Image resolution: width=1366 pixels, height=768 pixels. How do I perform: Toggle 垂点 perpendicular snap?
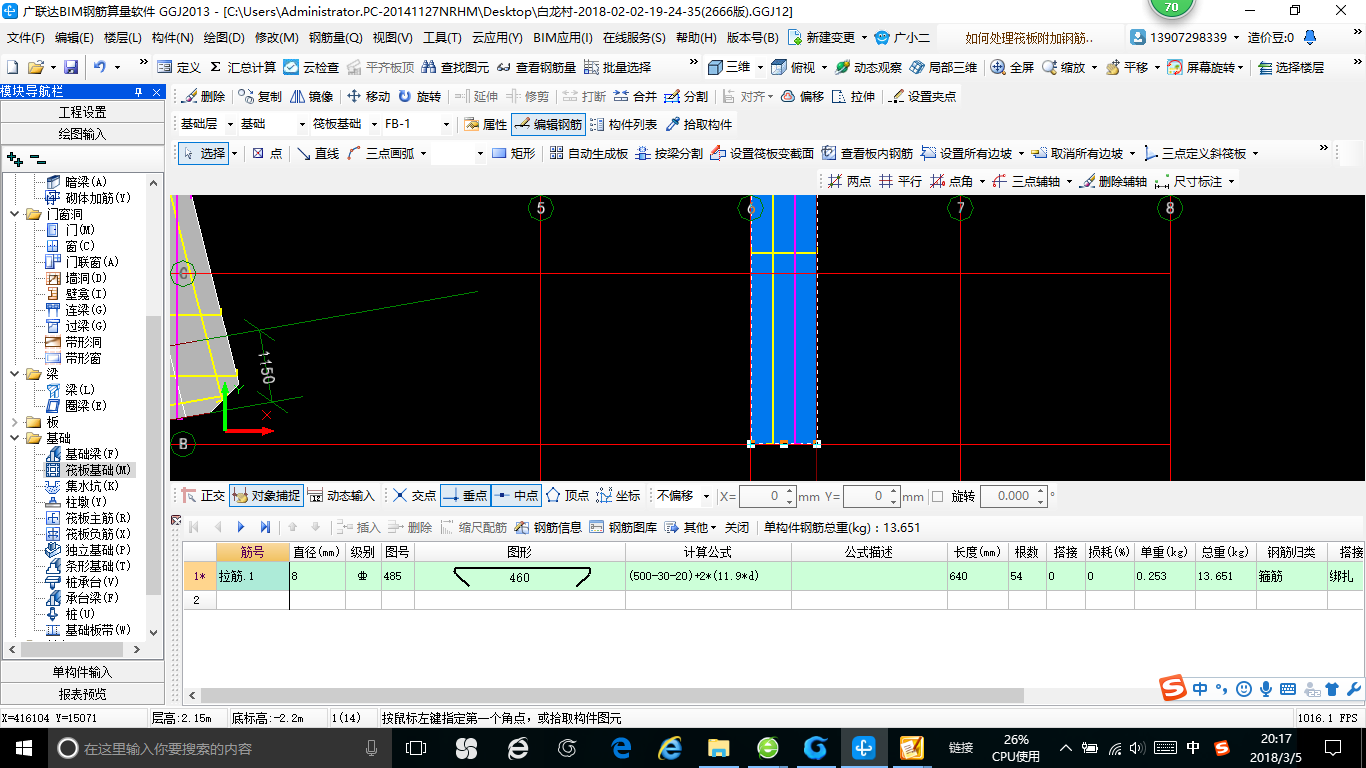click(x=465, y=495)
